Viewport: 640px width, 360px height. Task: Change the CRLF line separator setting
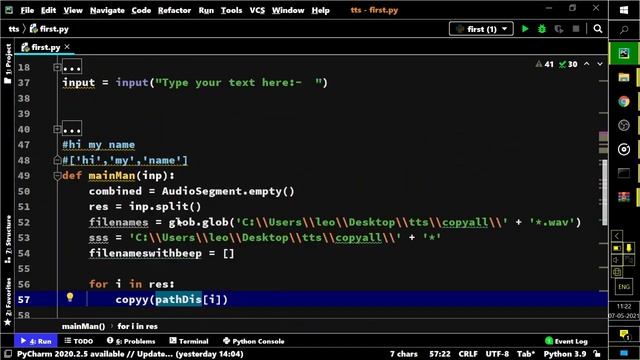coord(468,354)
